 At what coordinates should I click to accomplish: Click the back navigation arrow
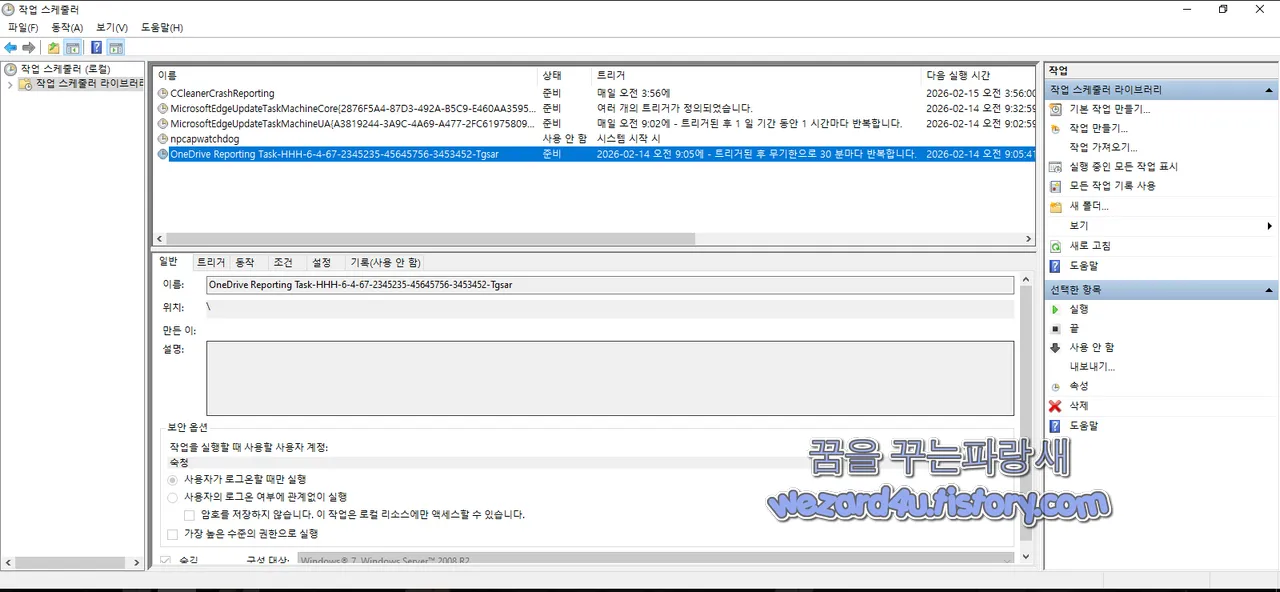(x=10, y=47)
